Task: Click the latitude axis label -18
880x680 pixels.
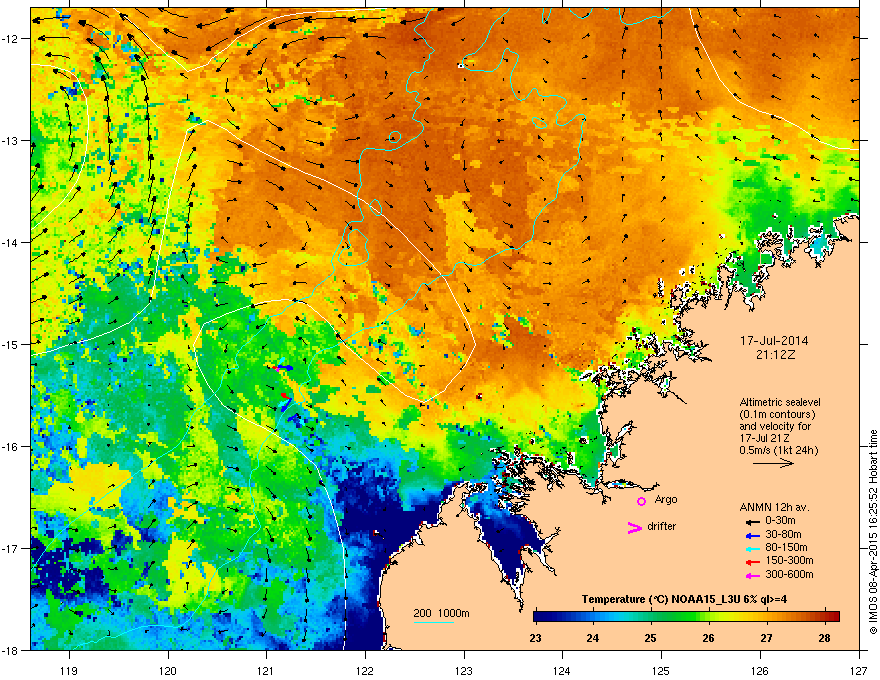Action: coord(10,650)
